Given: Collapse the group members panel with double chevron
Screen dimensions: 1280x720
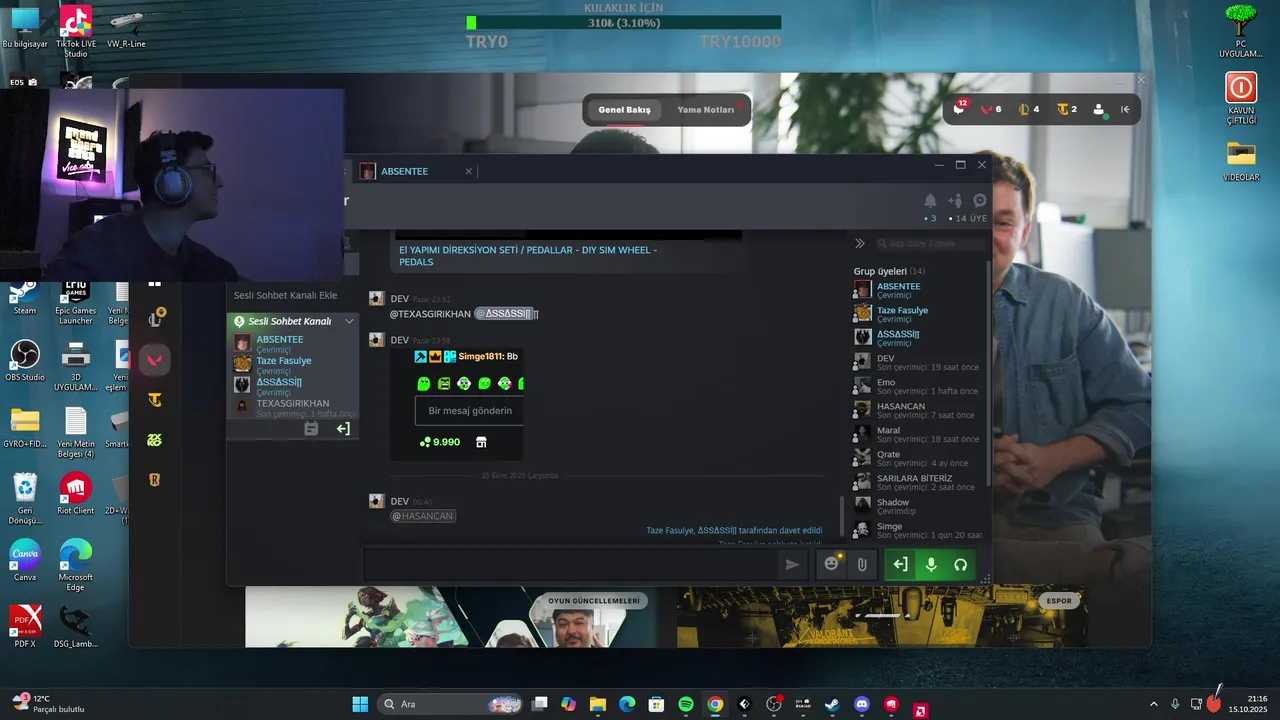Looking at the screenshot, I should 859,243.
